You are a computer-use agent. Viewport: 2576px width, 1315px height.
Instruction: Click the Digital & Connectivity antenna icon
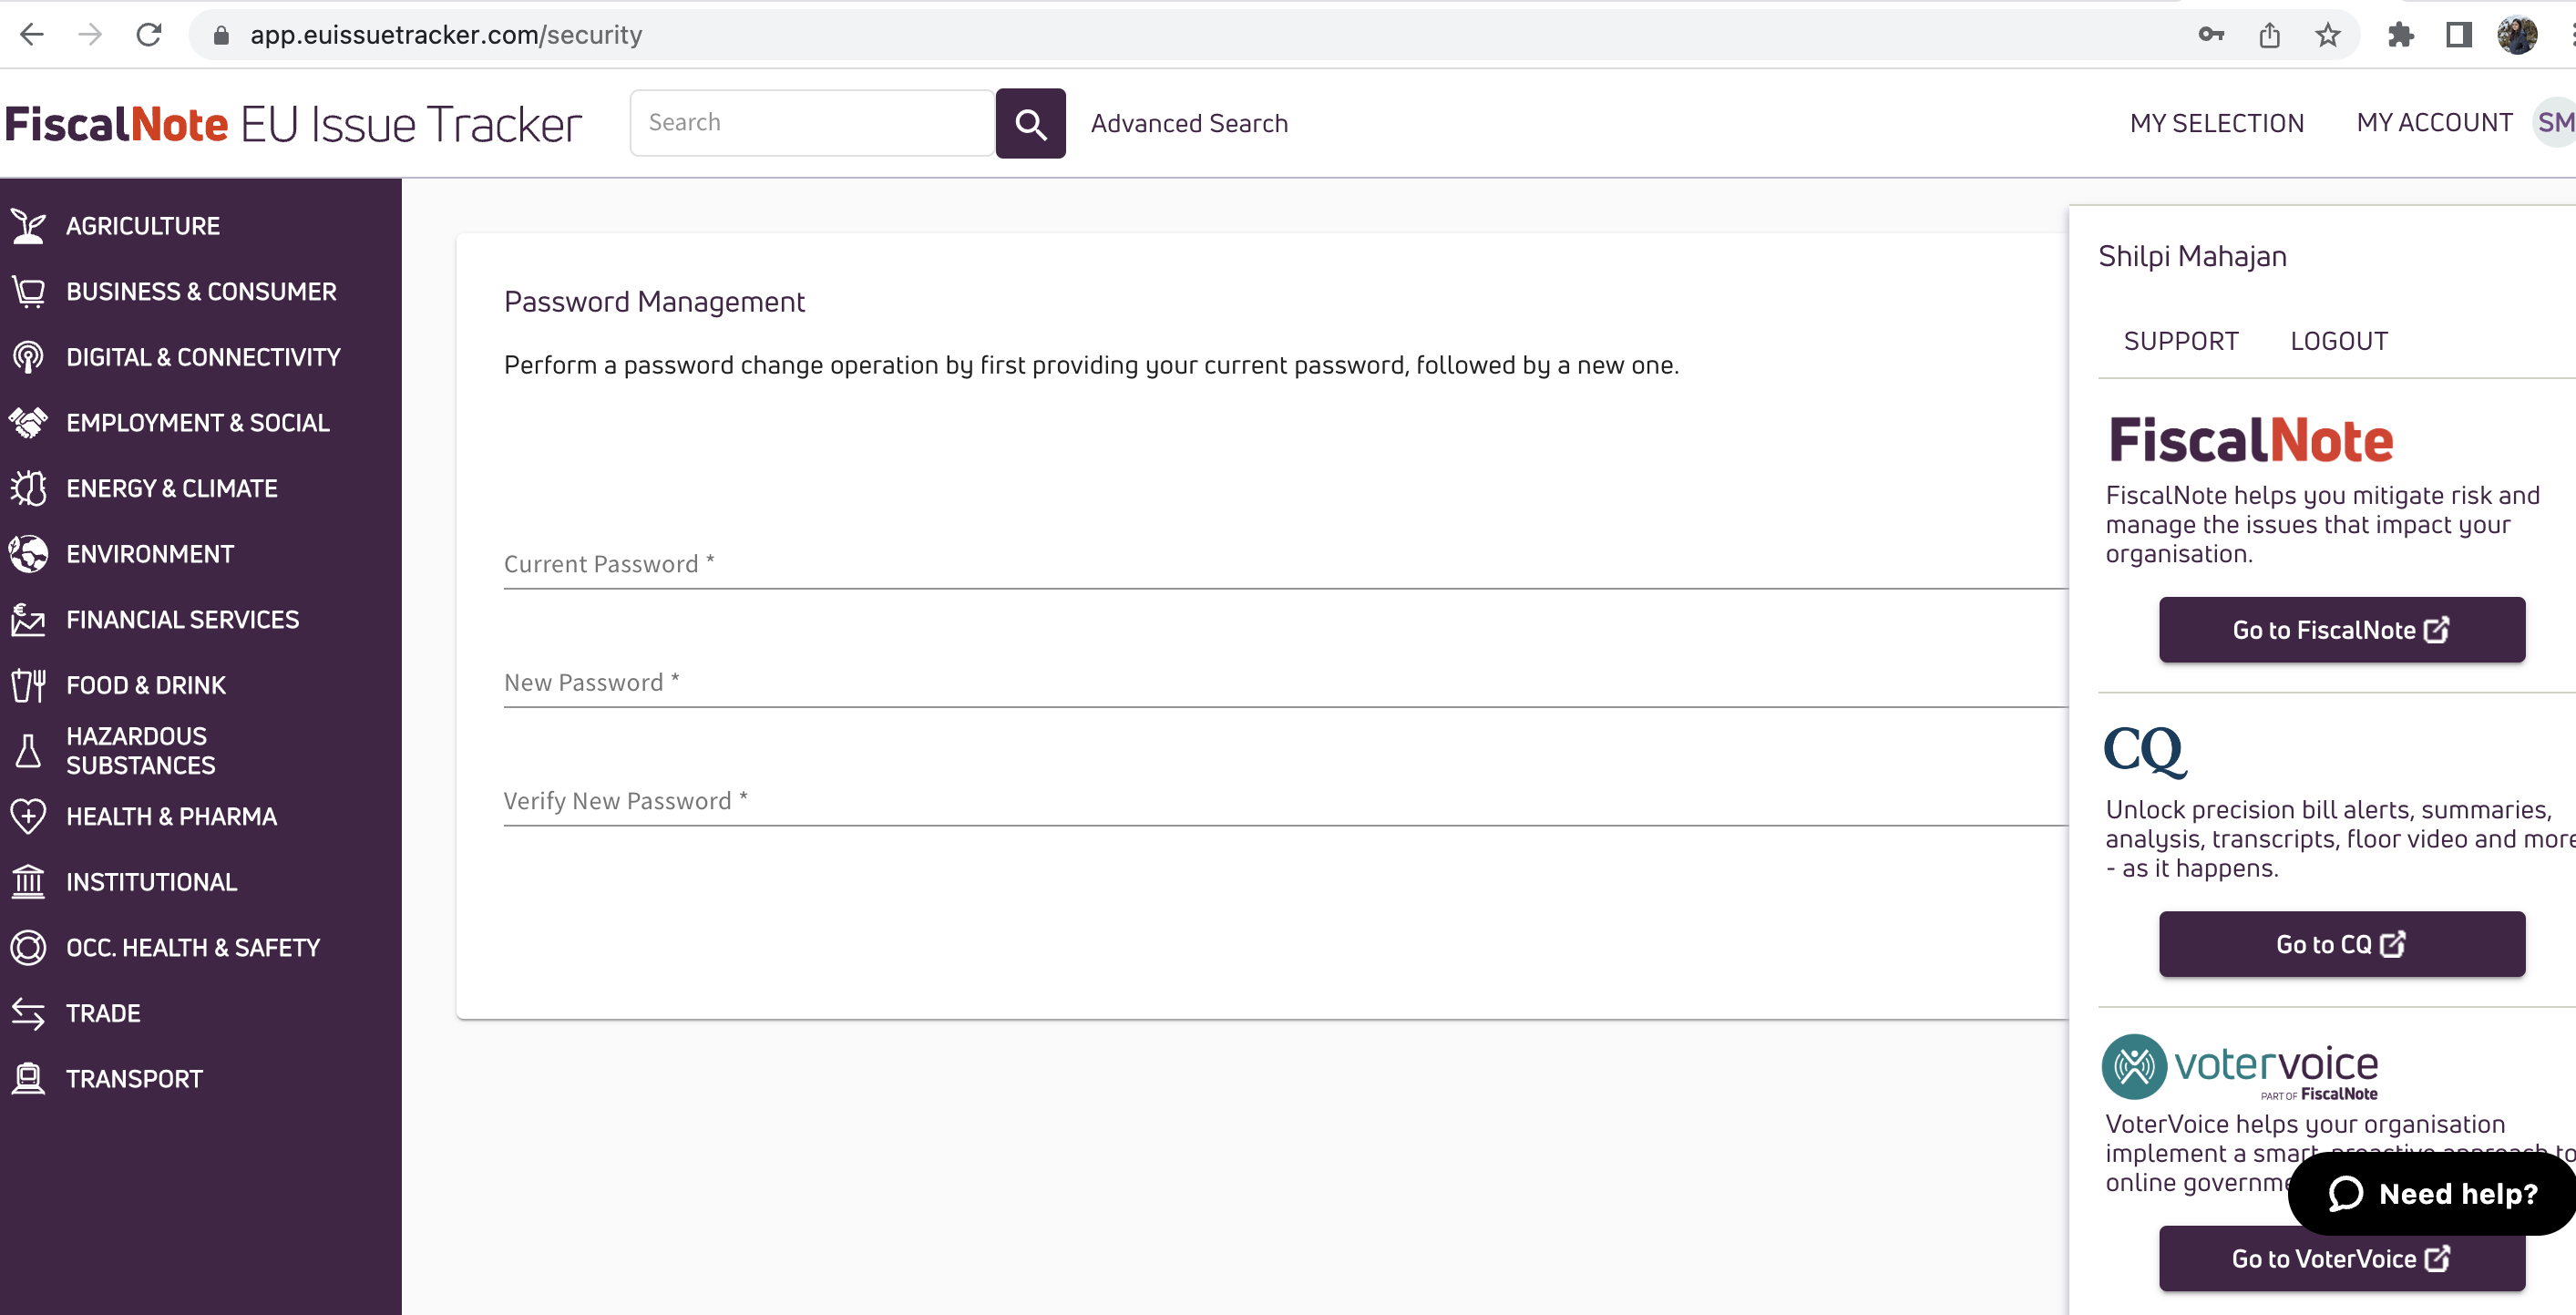pos(28,357)
